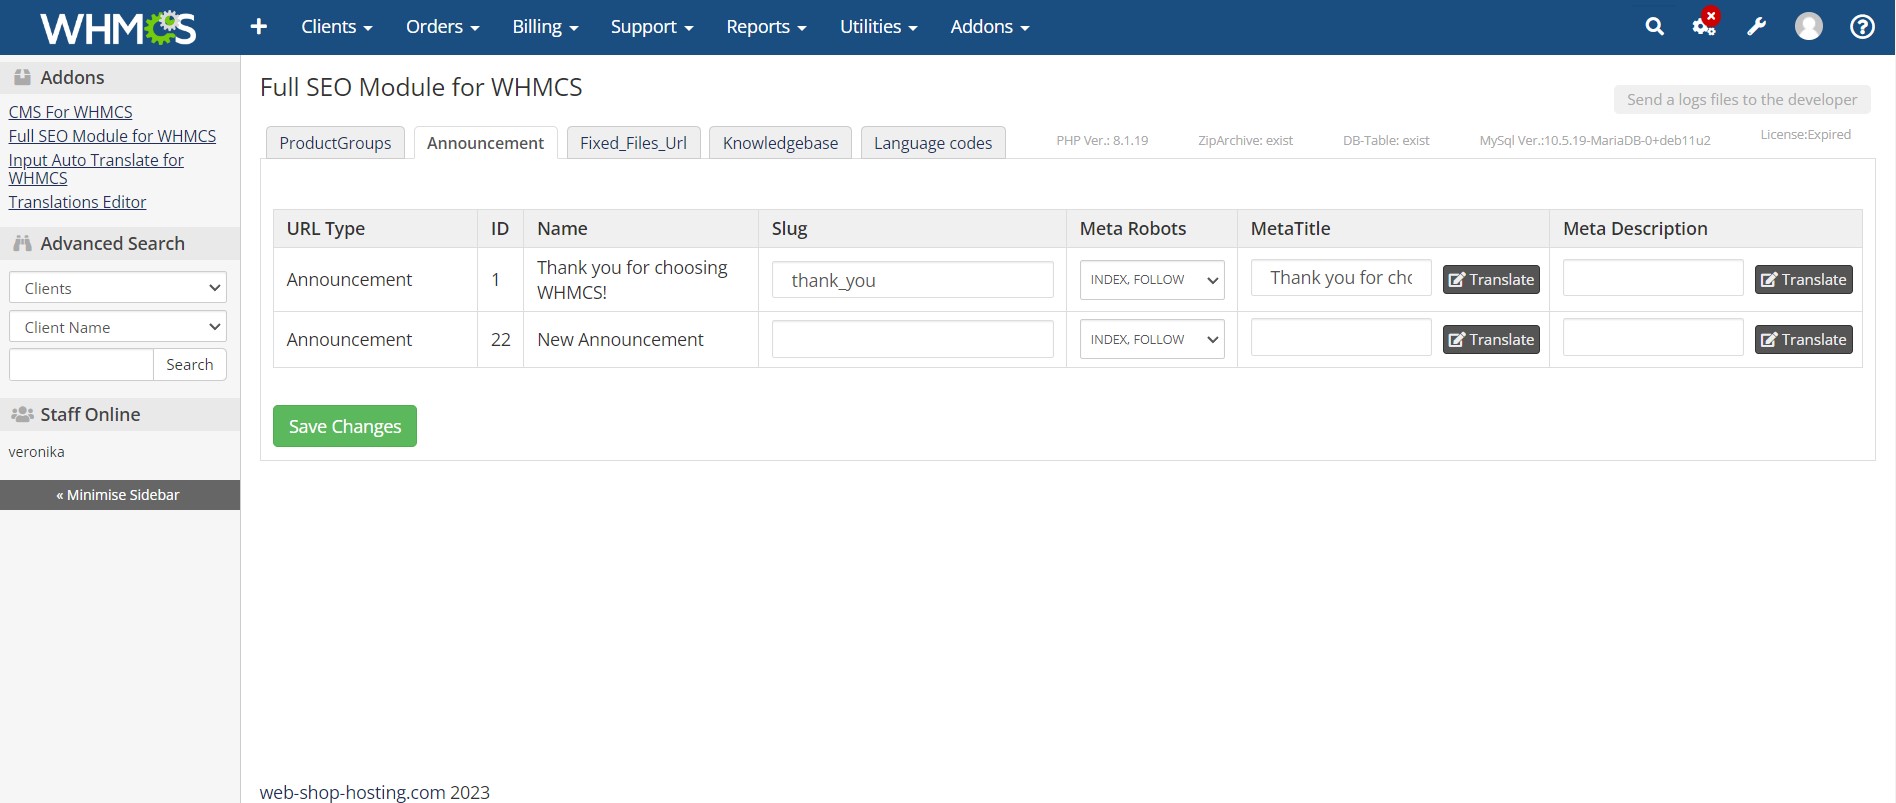Click Meta Description field for New Announcement
The width and height of the screenshot is (1896, 803).
click(1653, 337)
